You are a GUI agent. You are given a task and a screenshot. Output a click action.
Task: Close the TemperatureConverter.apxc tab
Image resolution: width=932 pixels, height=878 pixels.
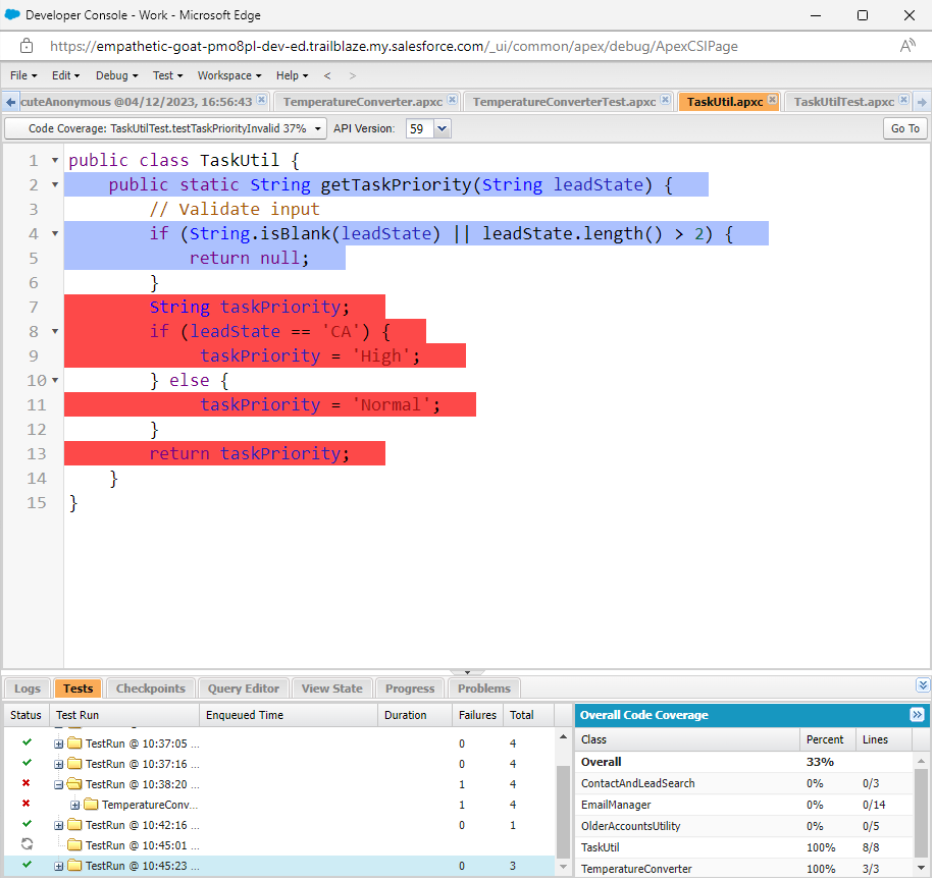click(452, 100)
